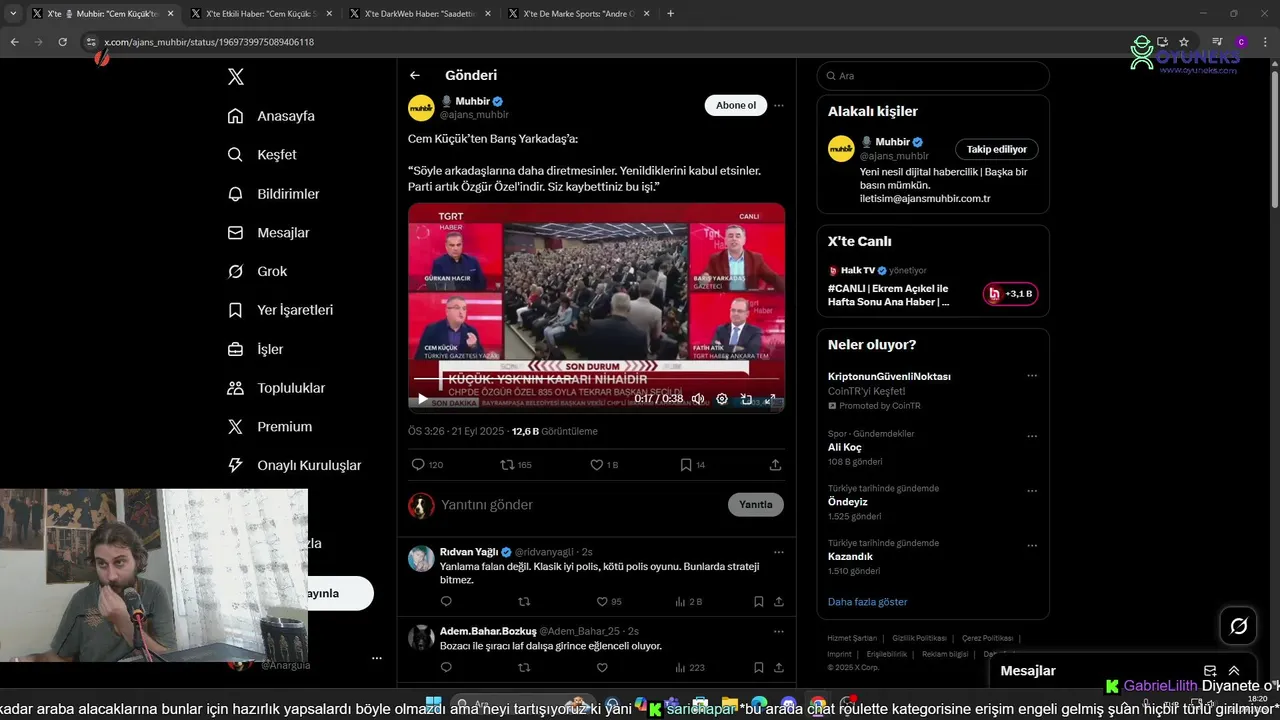Screen dimensions: 1280x720
Task: Click back arrow next to Gönderi
Action: pos(415,75)
